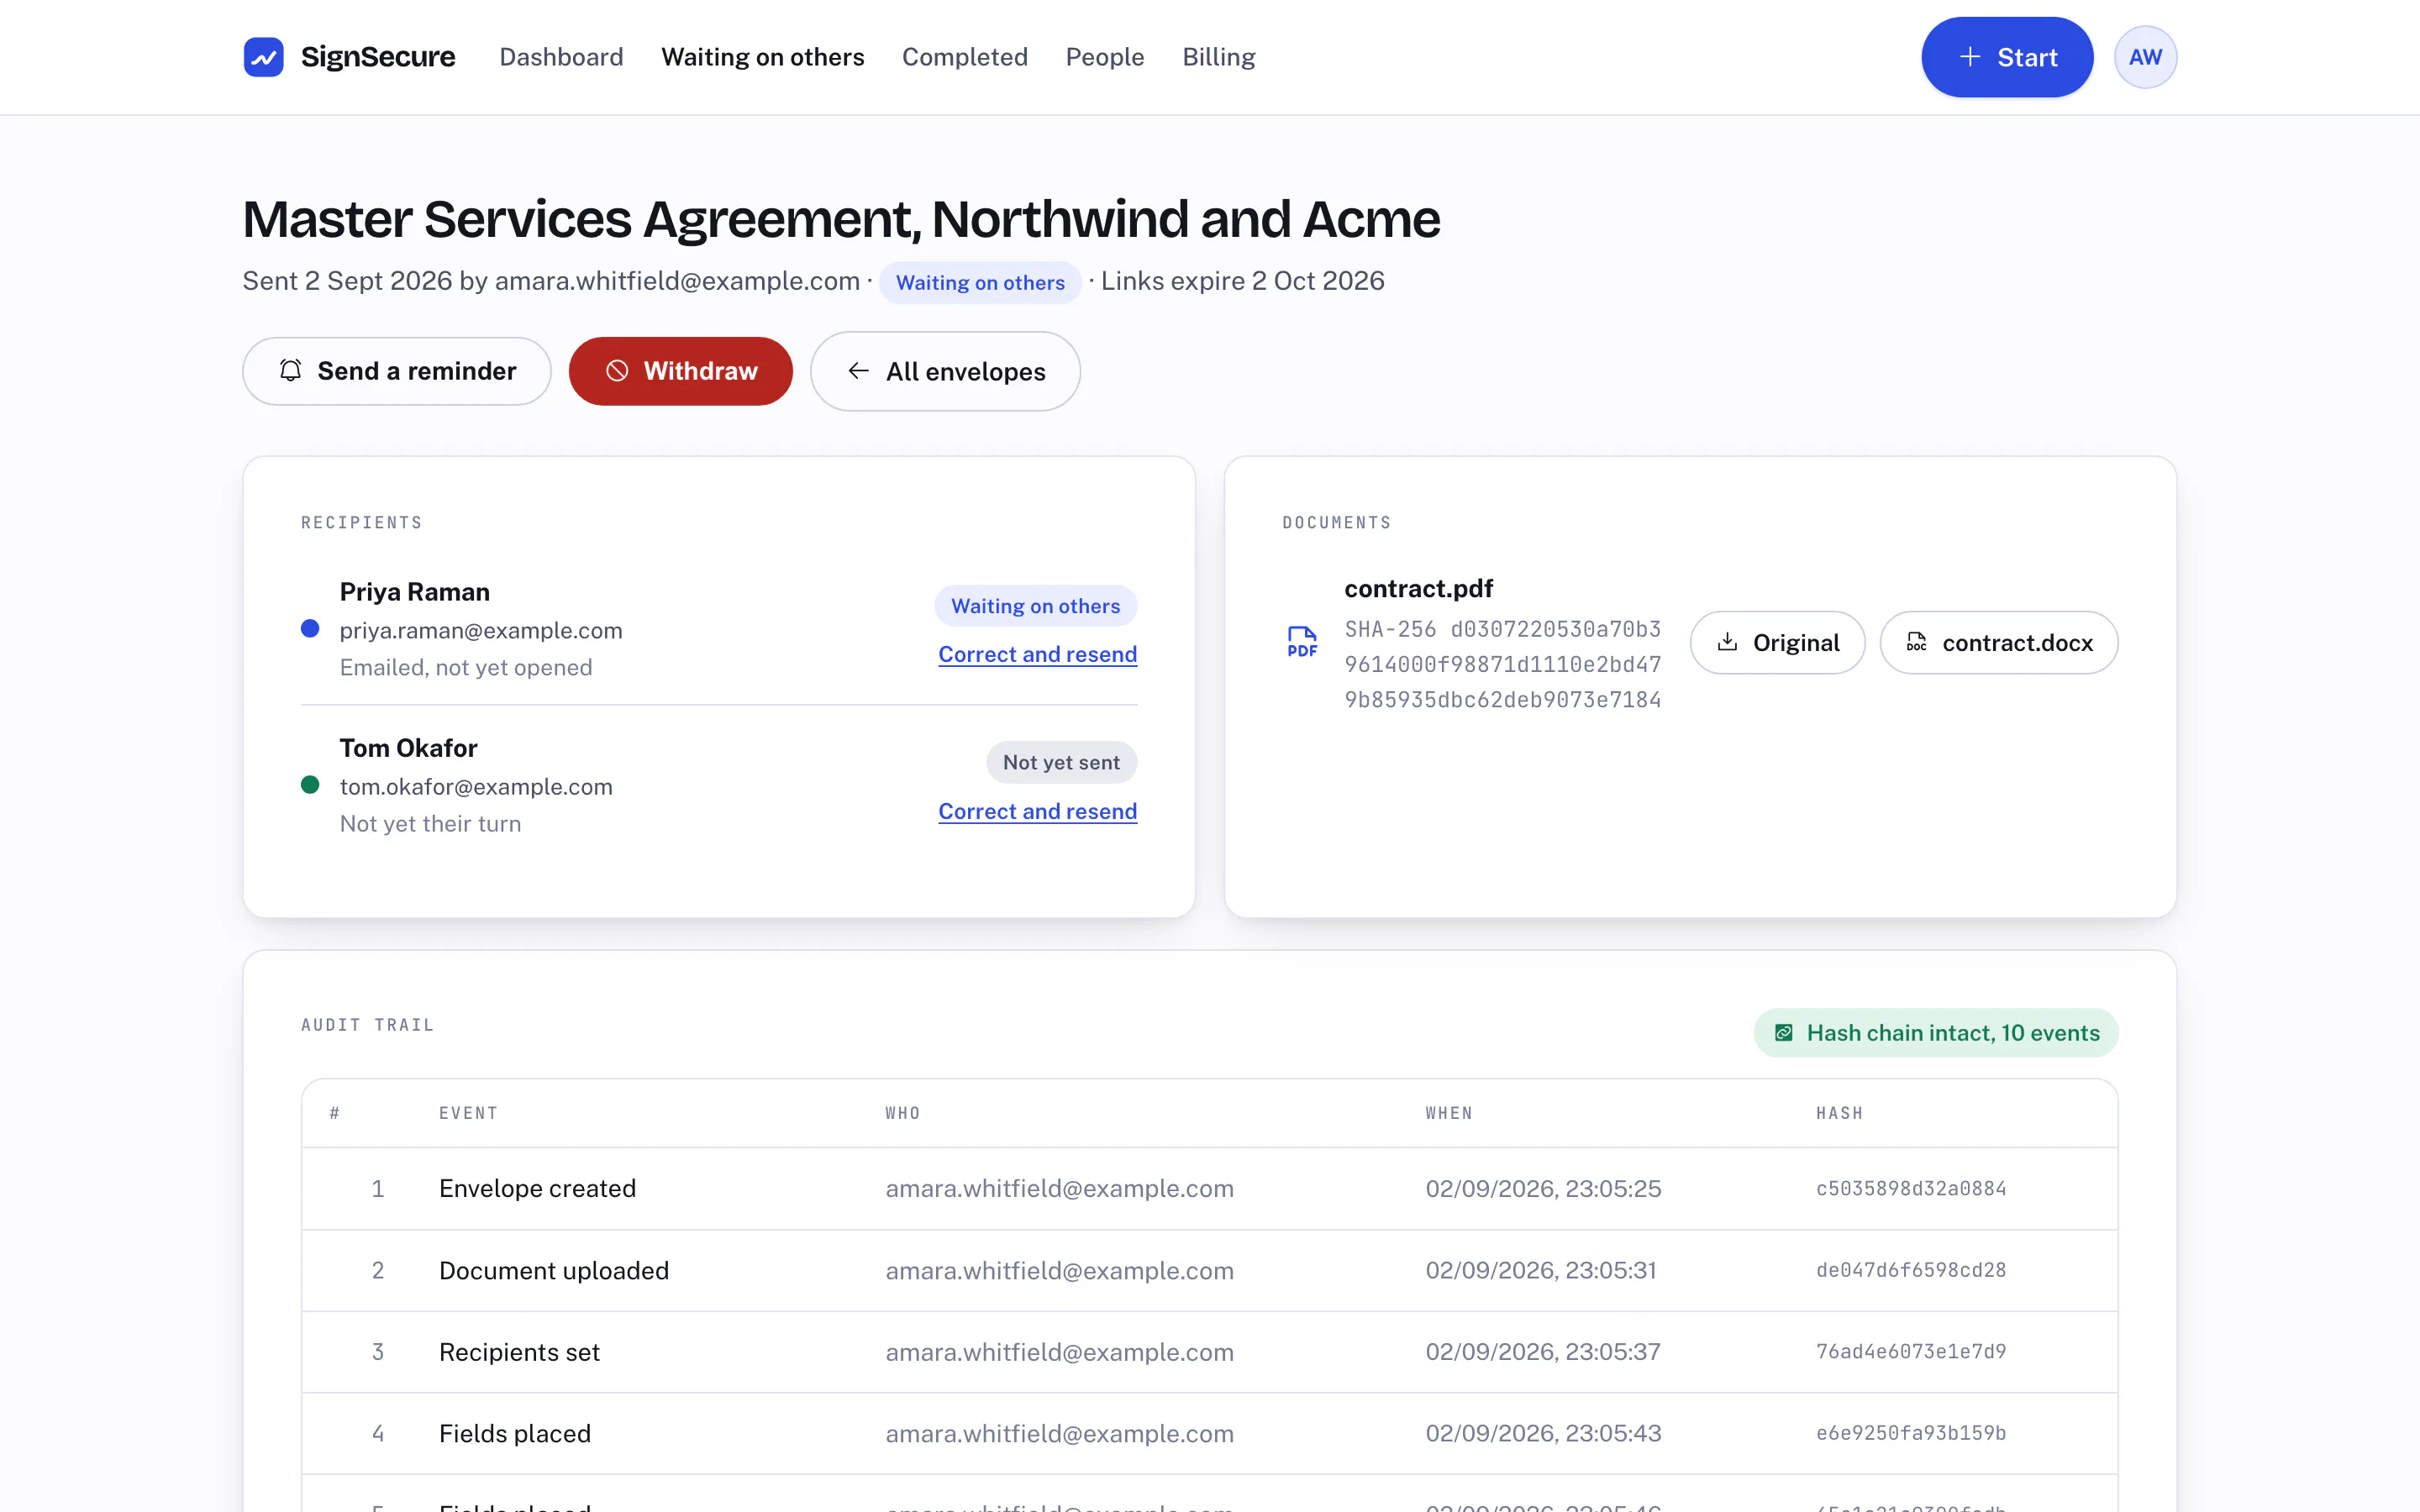Click the SignSecure brand name
The image size is (2420, 1512).
click(x=378, y=57)
